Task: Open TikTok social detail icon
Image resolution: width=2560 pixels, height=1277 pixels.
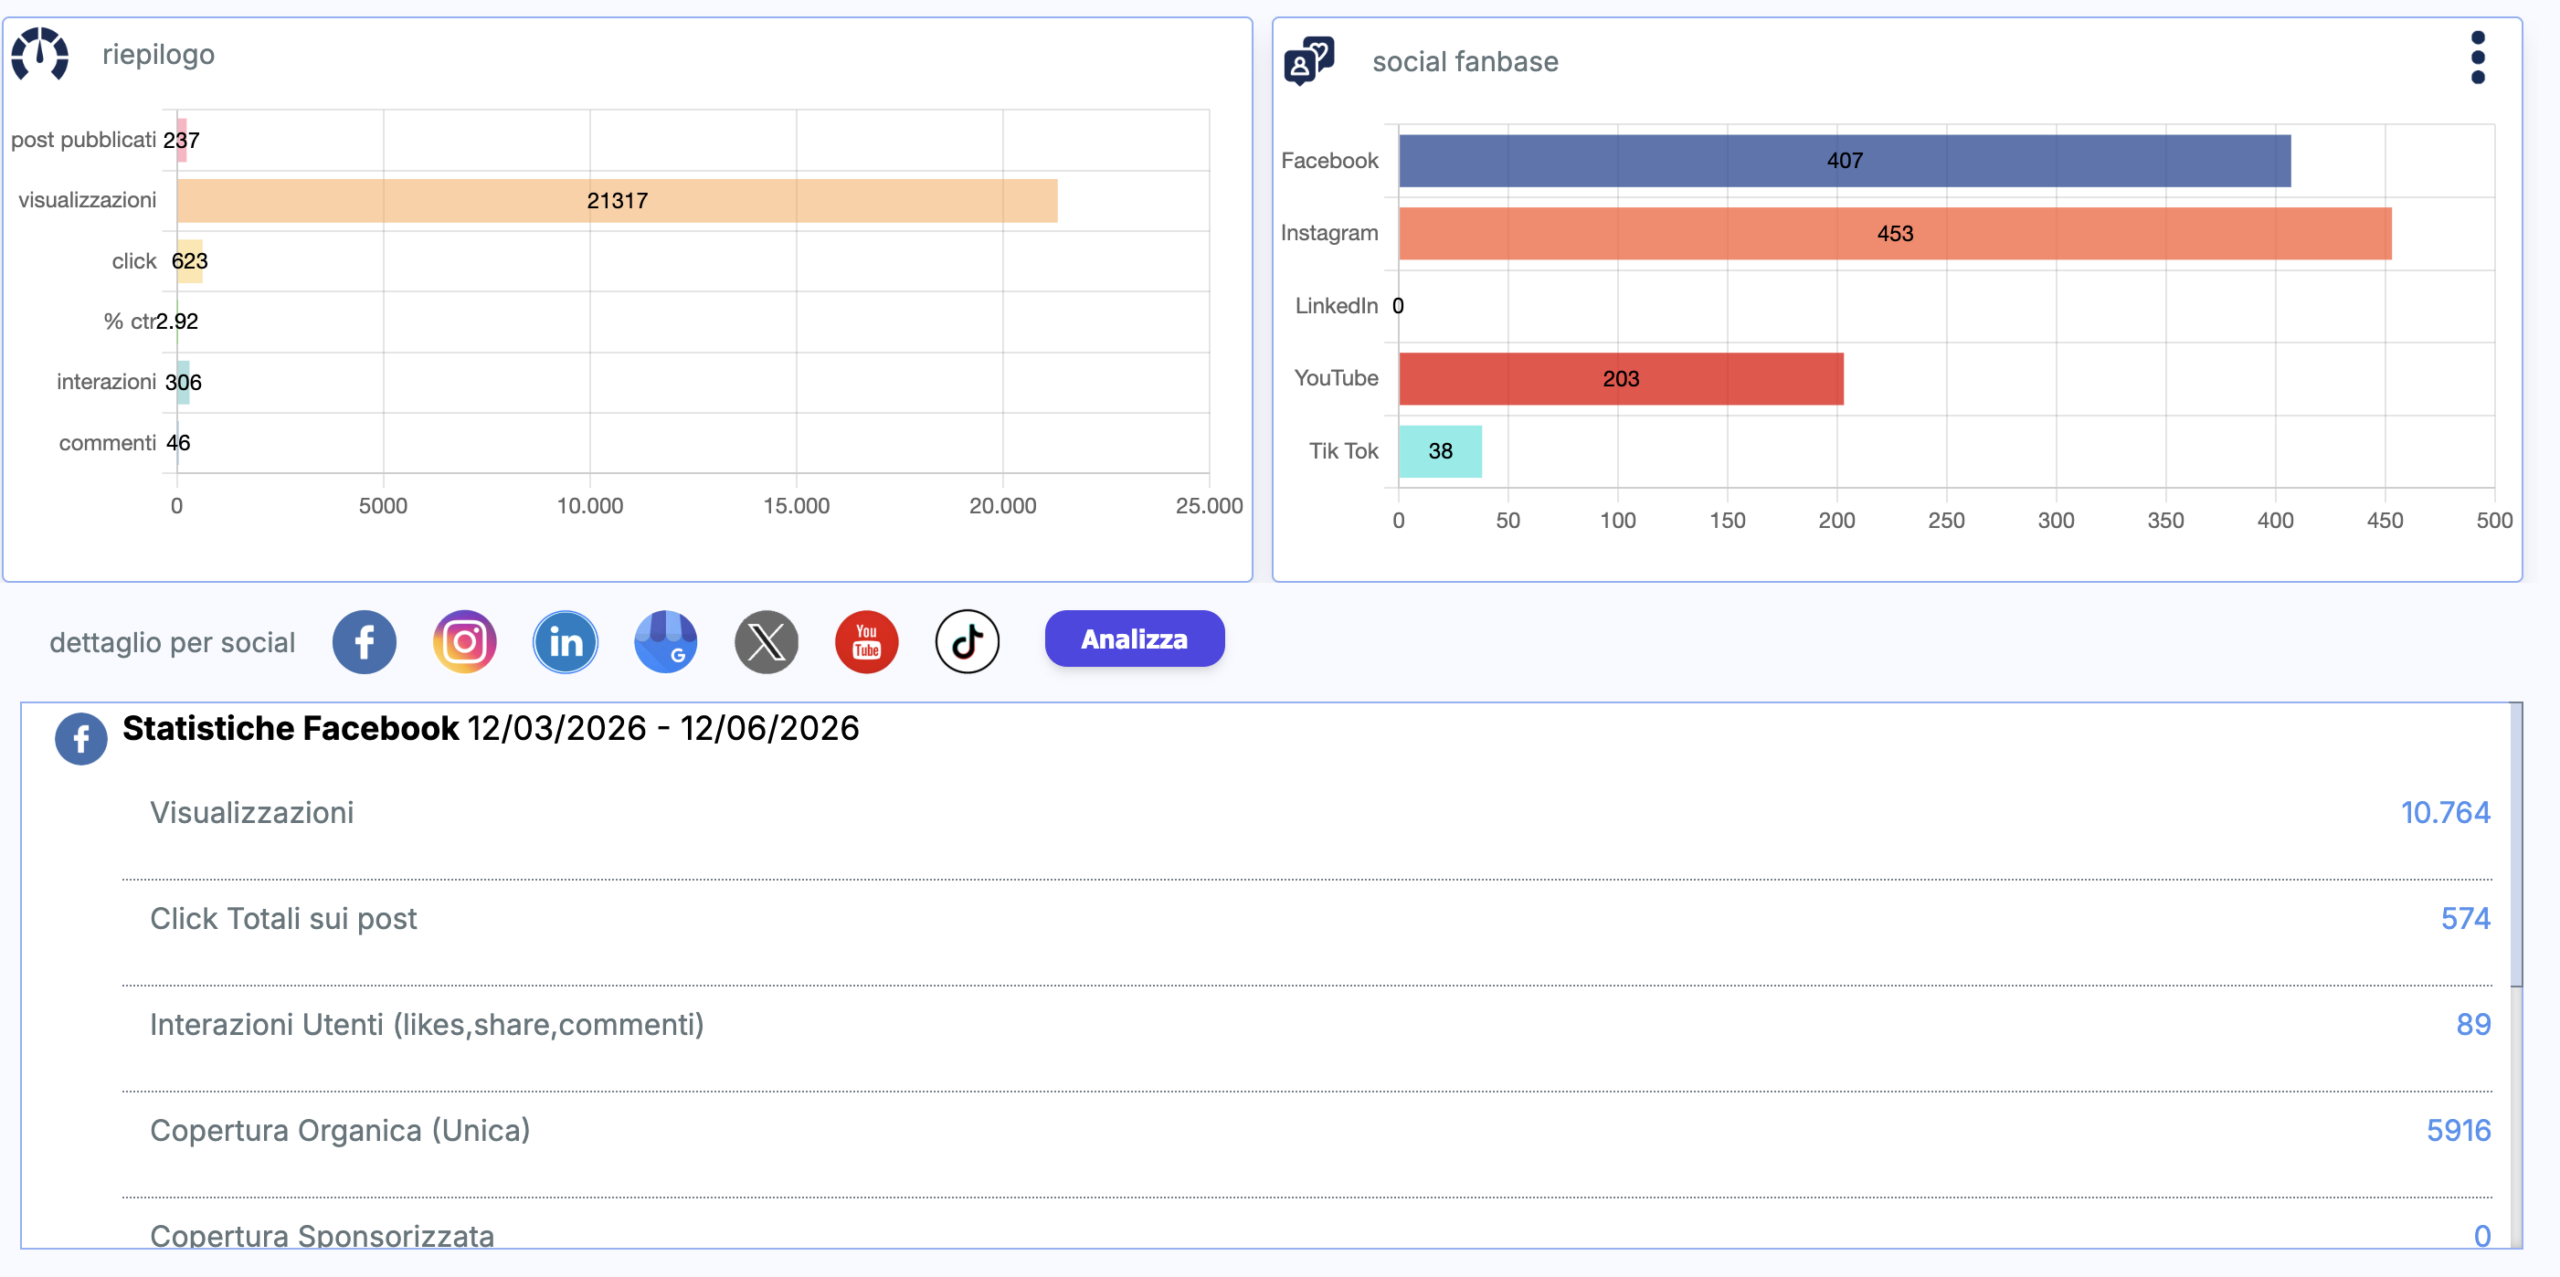Action: tap(967, 642)
